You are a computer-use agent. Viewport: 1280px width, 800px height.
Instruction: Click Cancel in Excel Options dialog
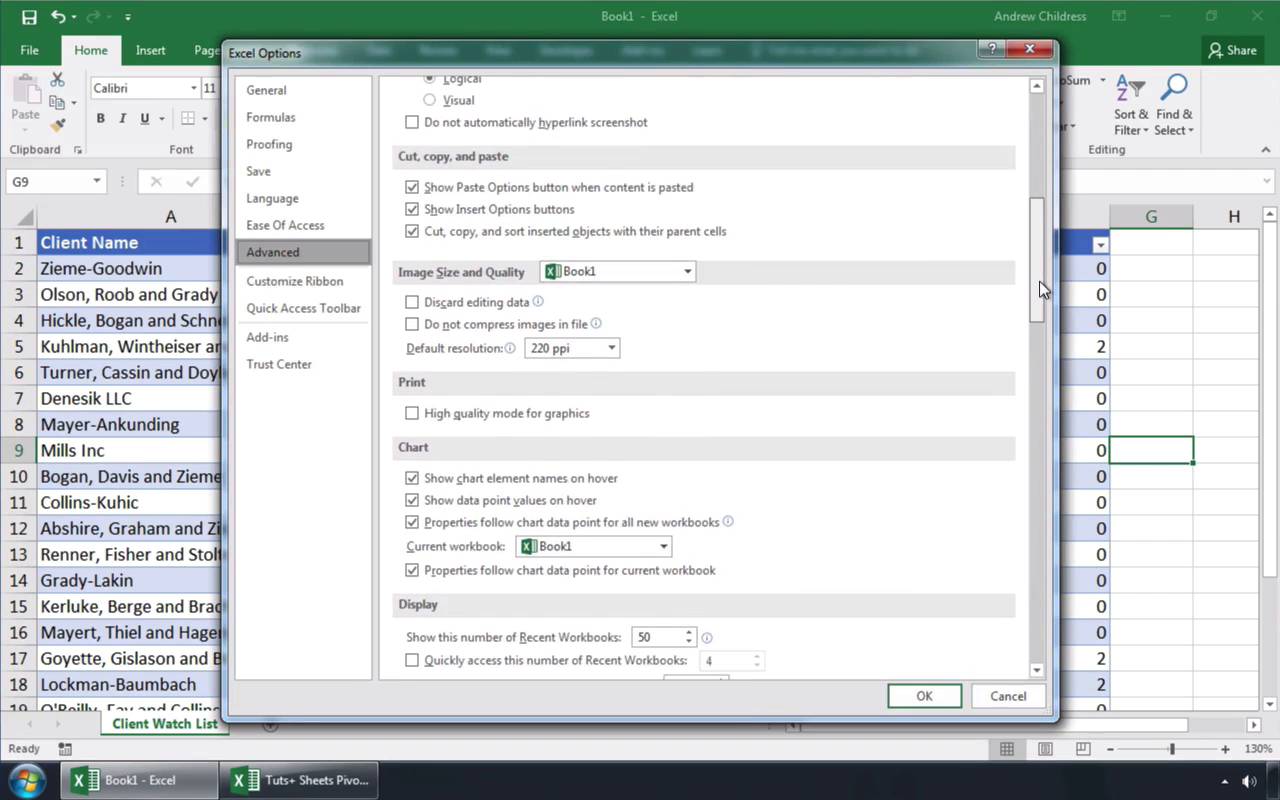(1008, 696)
